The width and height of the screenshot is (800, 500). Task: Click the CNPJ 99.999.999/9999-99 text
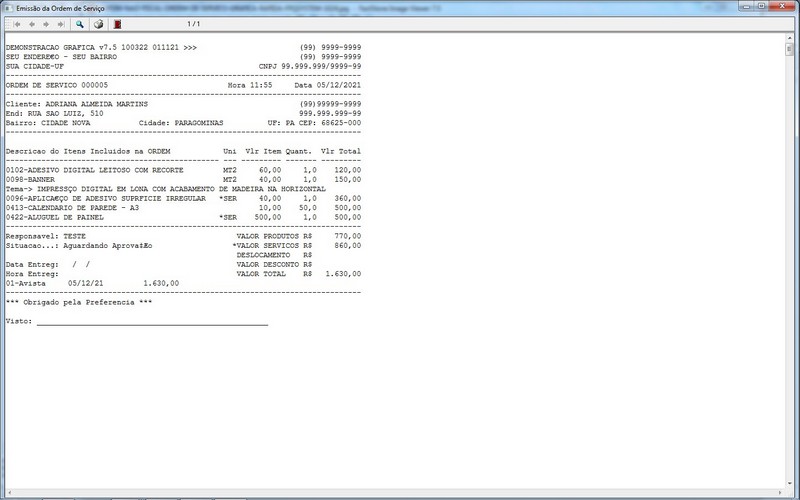pyautogui.click(x=310, y=66)
